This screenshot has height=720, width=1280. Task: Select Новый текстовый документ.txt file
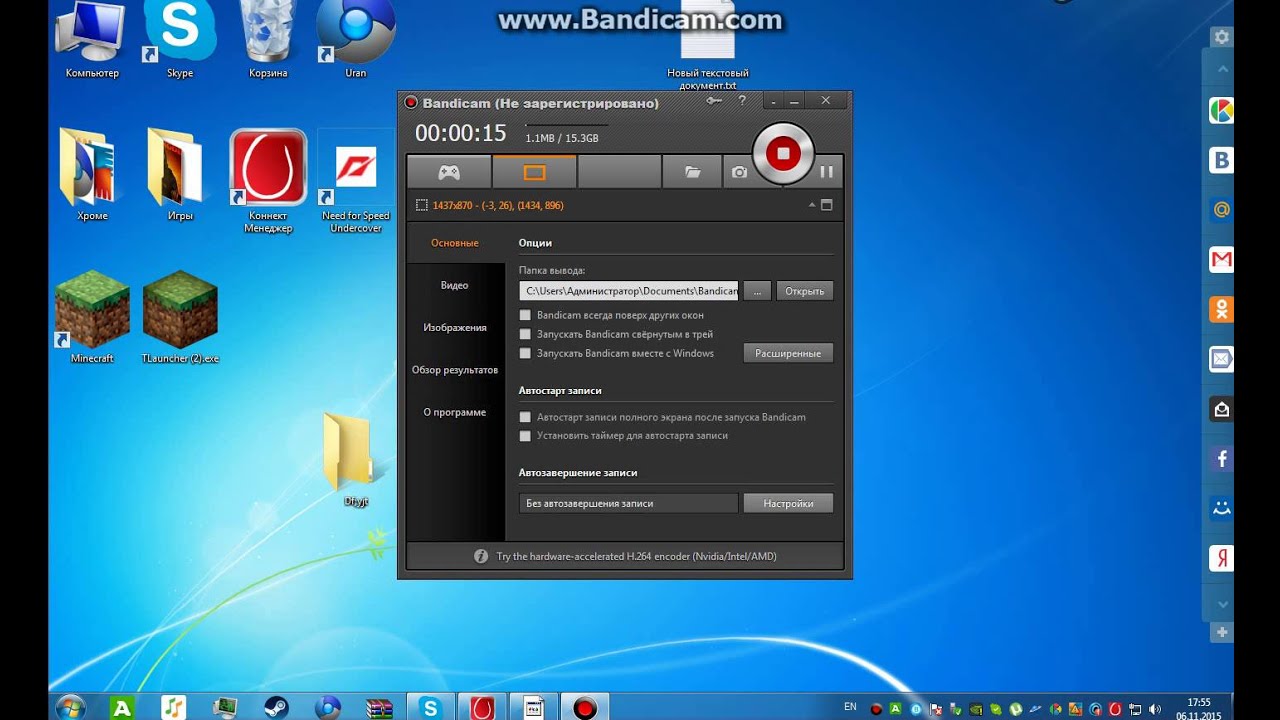[708, 45]
